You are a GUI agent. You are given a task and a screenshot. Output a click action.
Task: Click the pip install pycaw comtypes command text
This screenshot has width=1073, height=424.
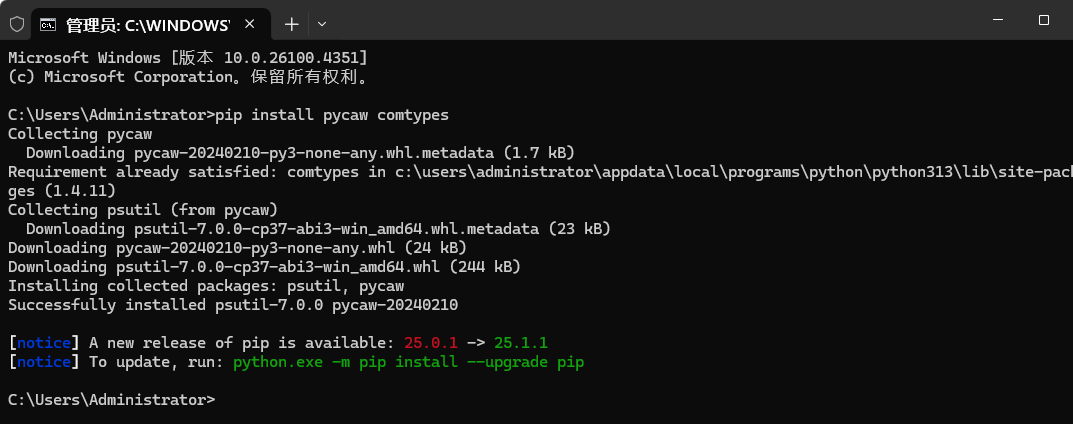point(332,115)
